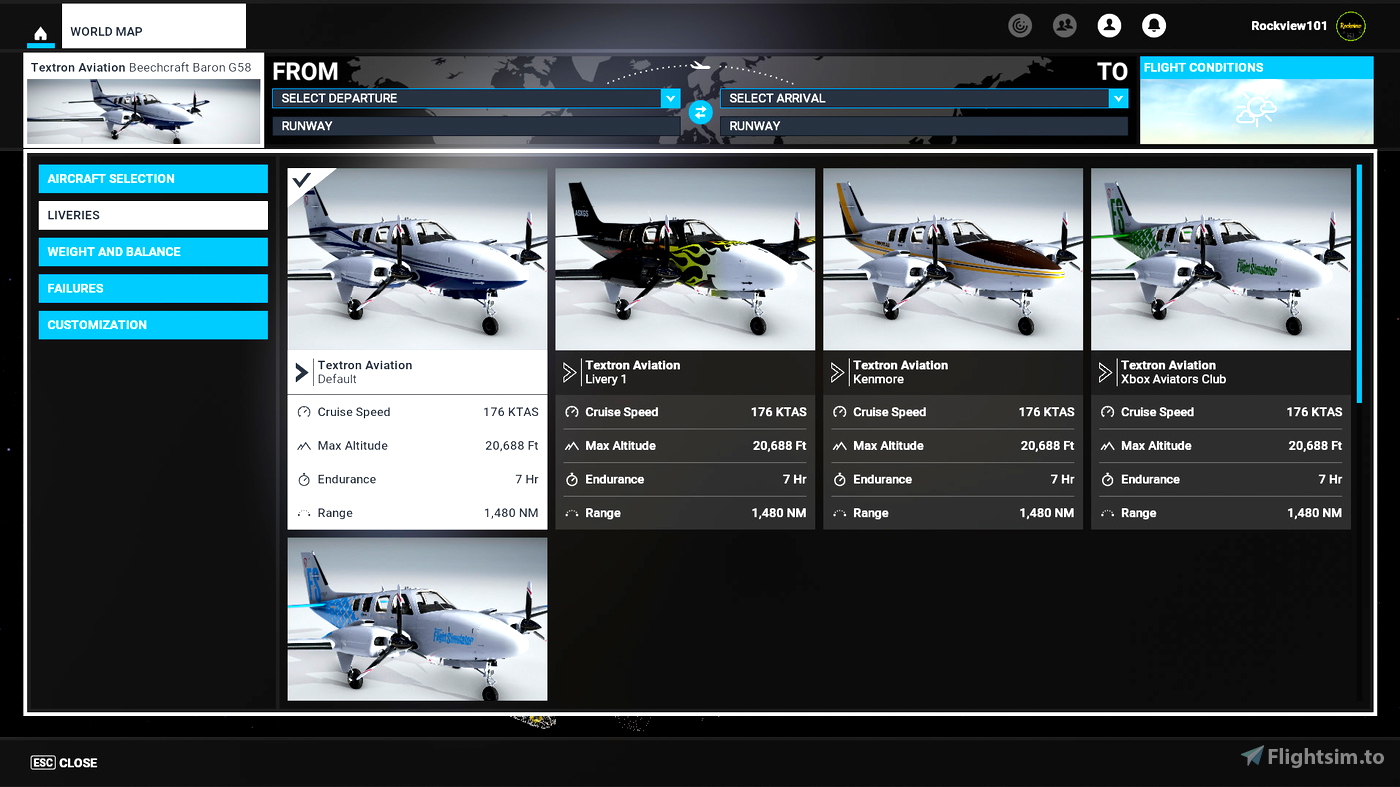Click the swirl icon in the top-right cluster
This screenshot has height=787, width=1400.
click(x=1020, y=25)
